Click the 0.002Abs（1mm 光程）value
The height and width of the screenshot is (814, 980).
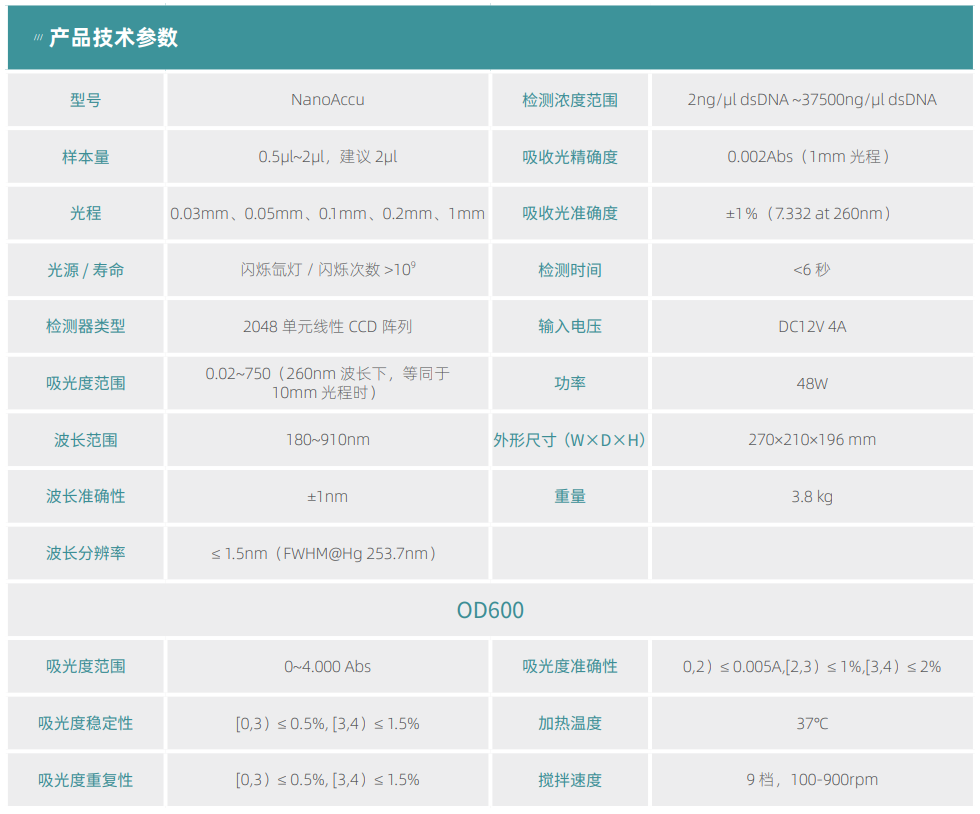click(x=810, y=157)
